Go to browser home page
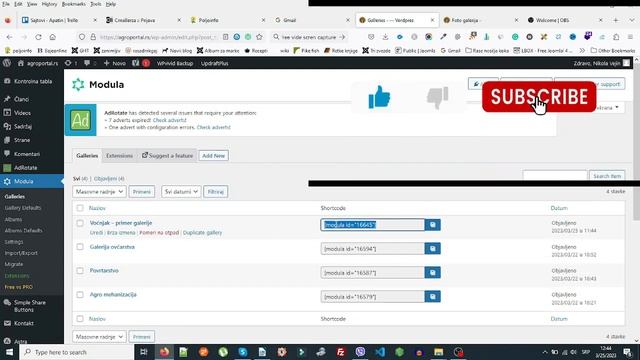 tap(53, 37)
